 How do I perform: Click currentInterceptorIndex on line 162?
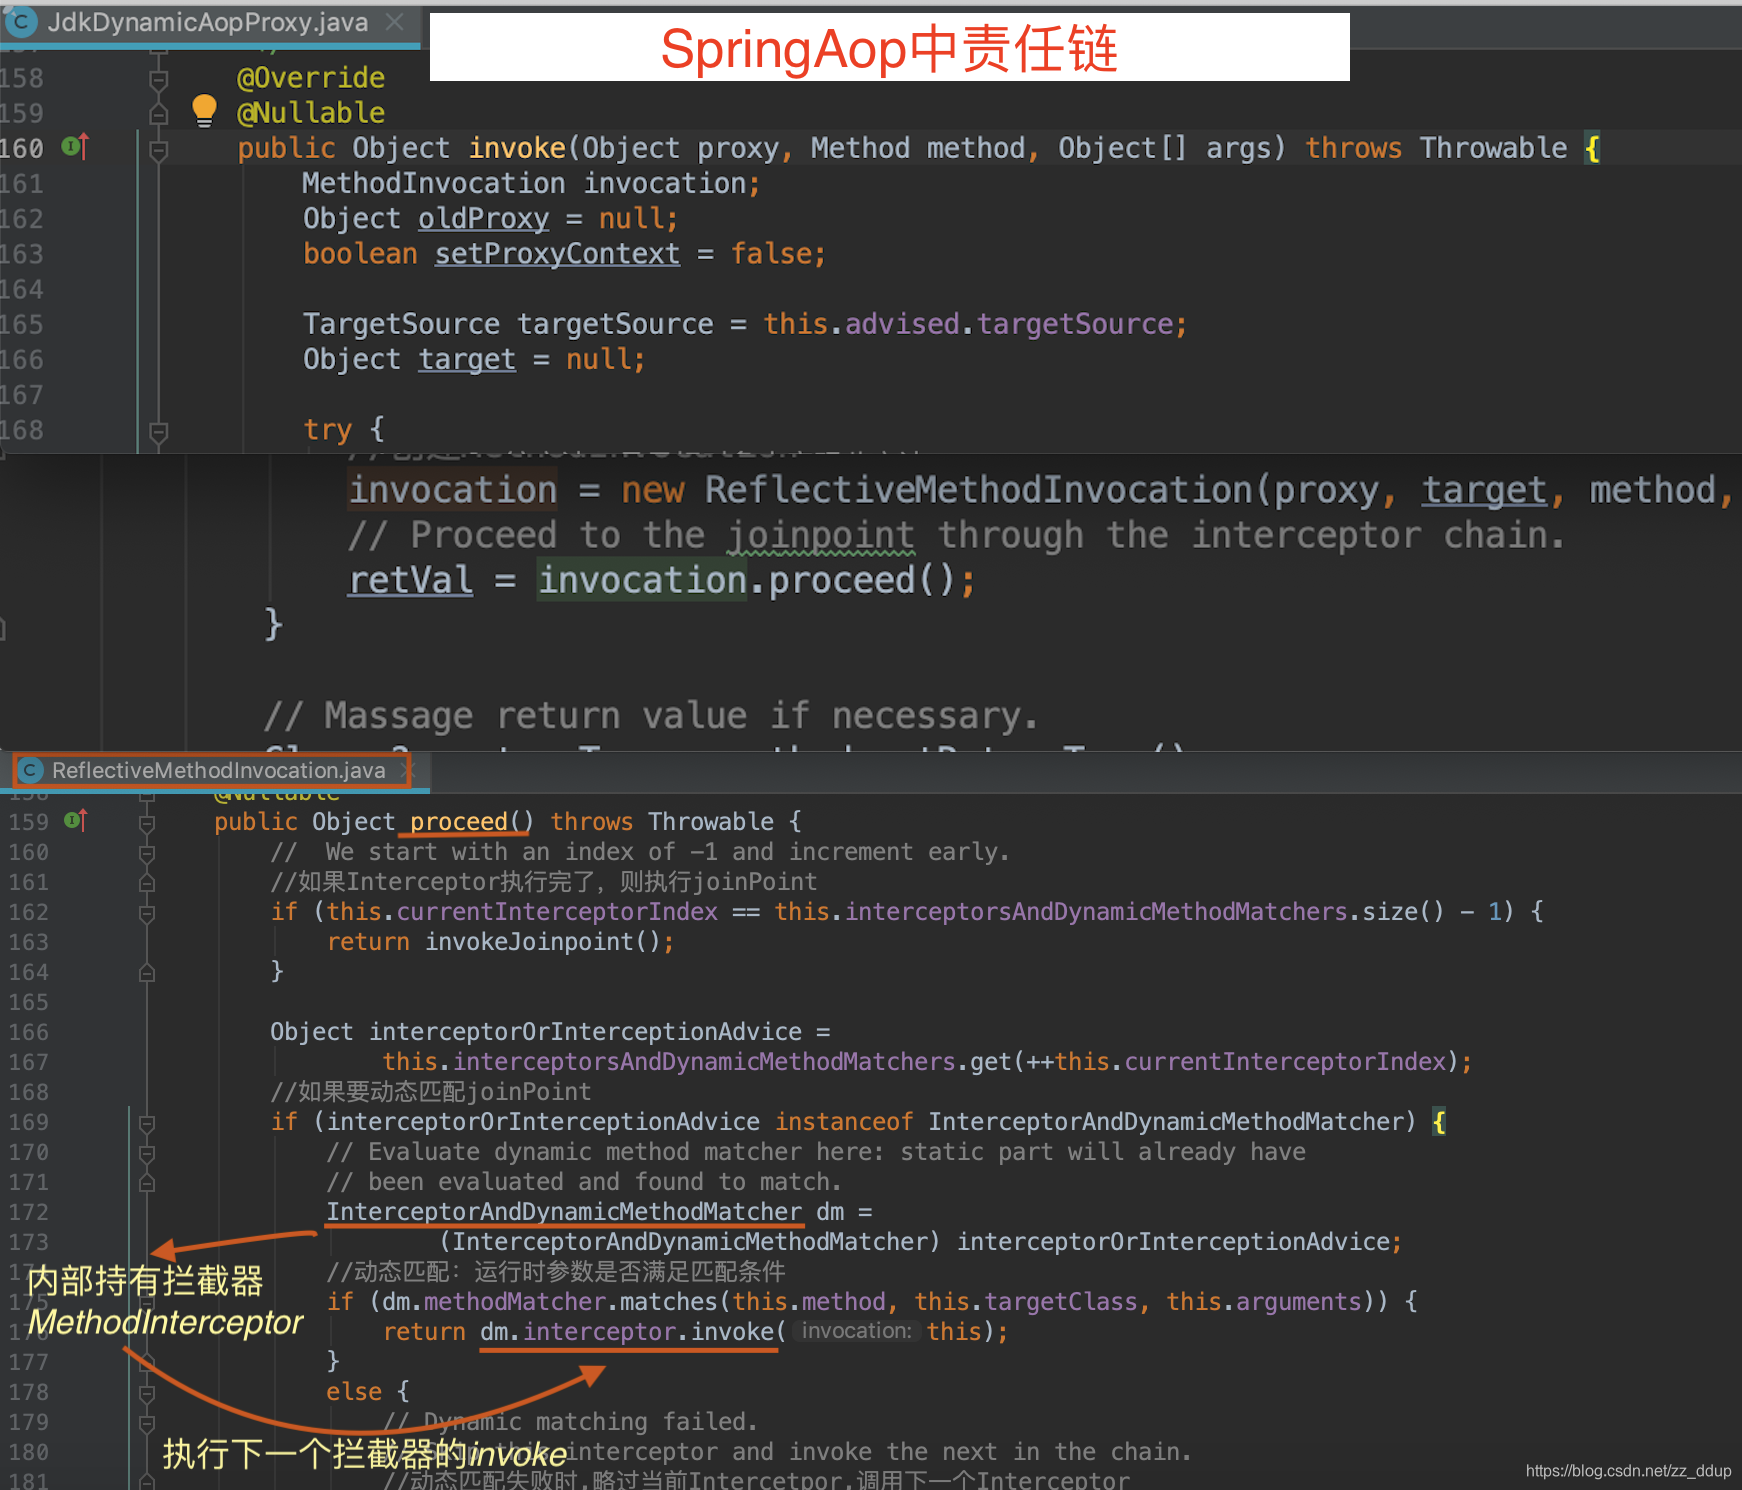coord(557,911)
